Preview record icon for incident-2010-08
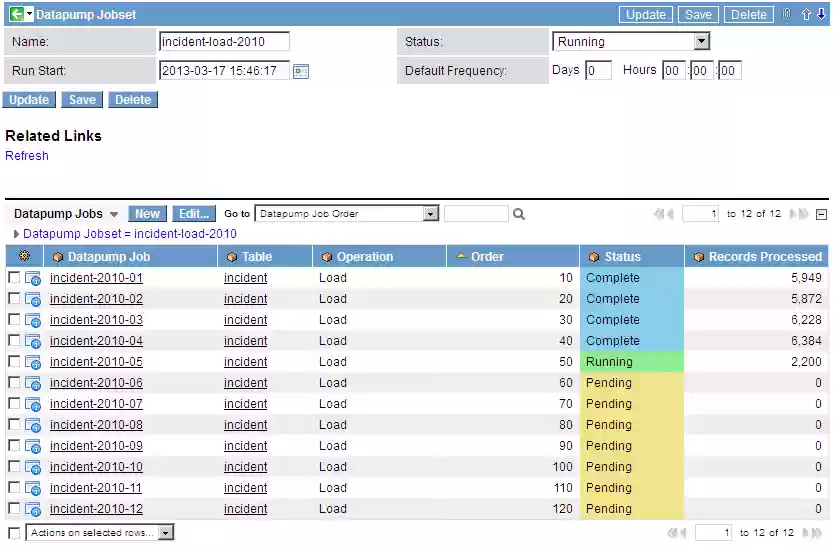 point(33,425)
